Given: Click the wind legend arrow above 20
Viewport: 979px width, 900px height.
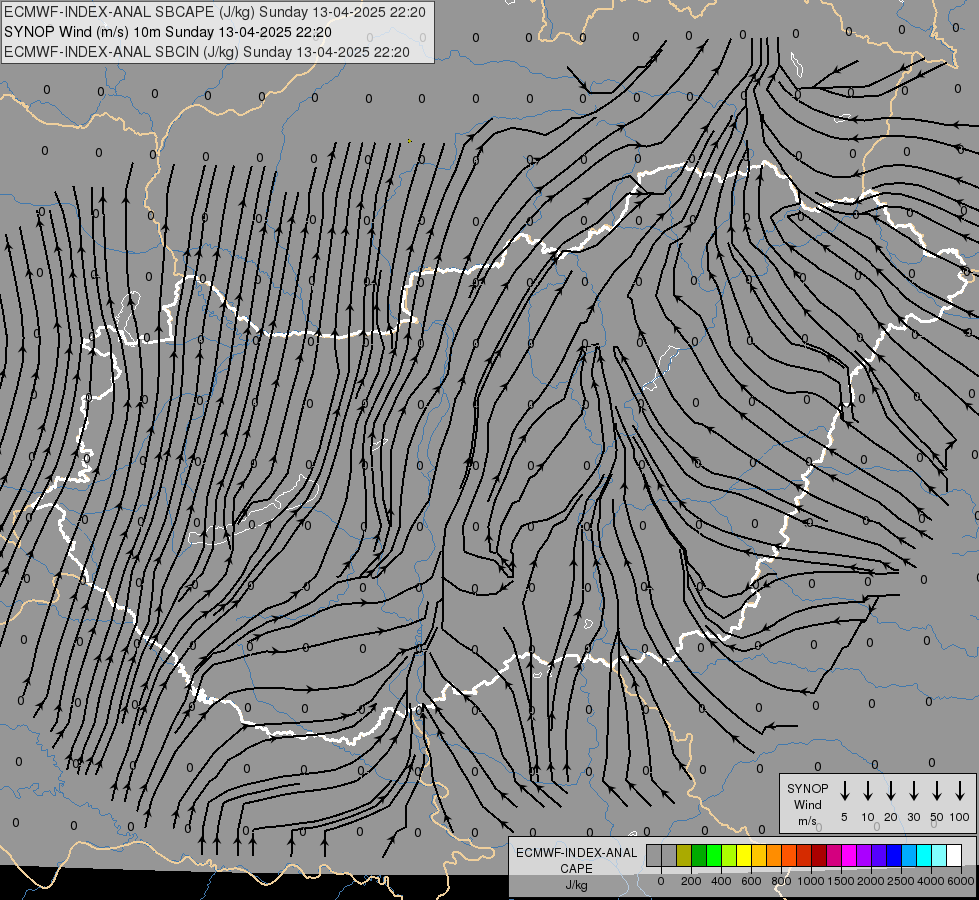Looking at the screenshot, I should pos(891,791).
